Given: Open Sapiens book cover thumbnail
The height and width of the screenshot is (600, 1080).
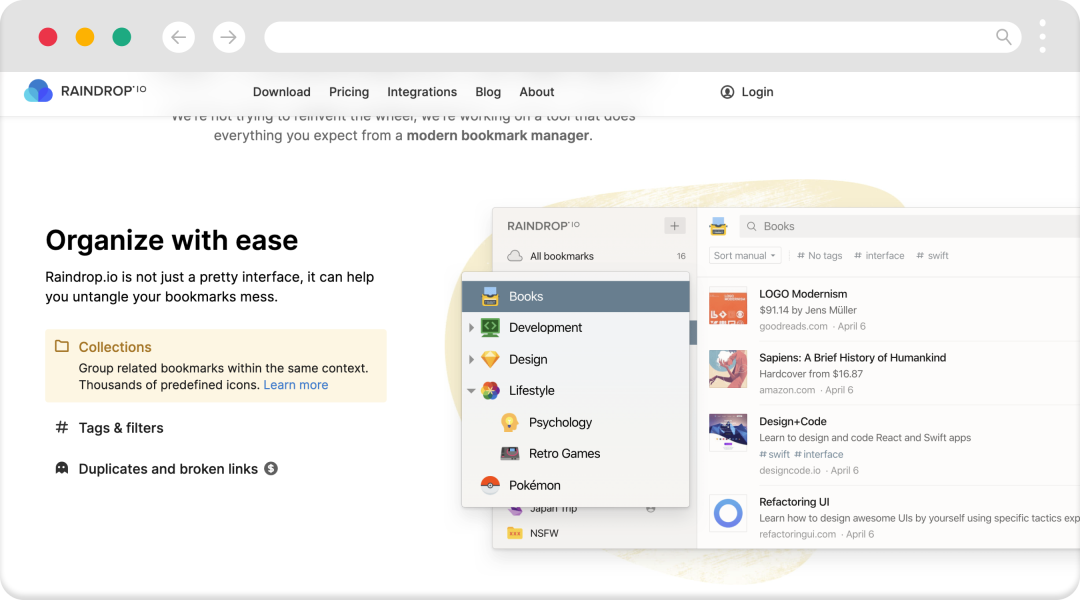Looking at the screenshot, I should (728, 369).
